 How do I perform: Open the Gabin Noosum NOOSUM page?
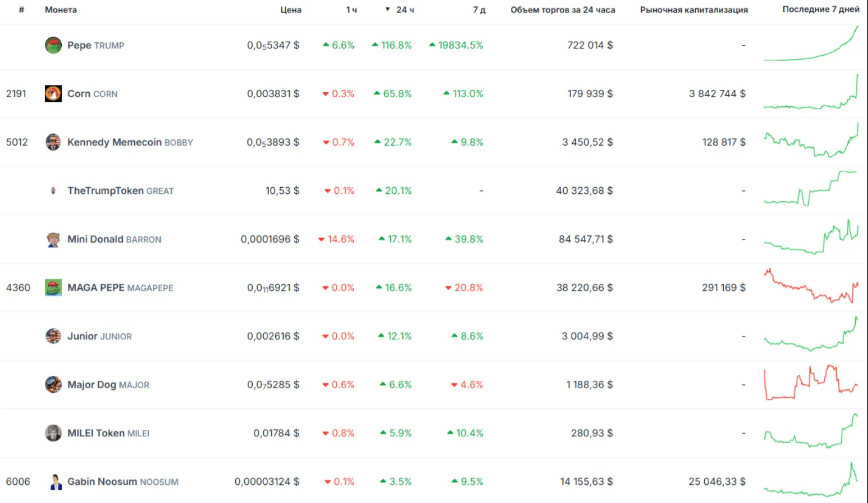[122, 481]
